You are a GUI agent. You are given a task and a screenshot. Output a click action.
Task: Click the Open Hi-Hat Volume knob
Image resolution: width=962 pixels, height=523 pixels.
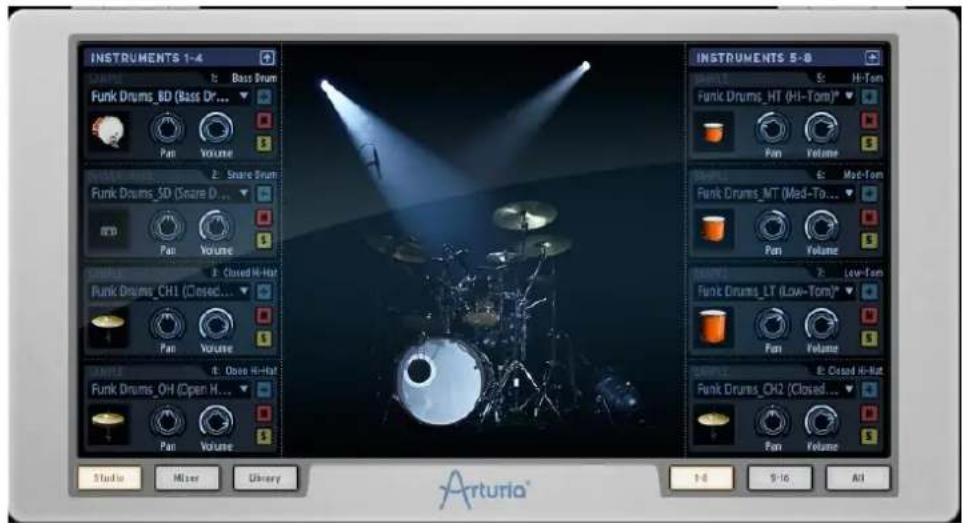pyautogui.click(x=216, y=421)
